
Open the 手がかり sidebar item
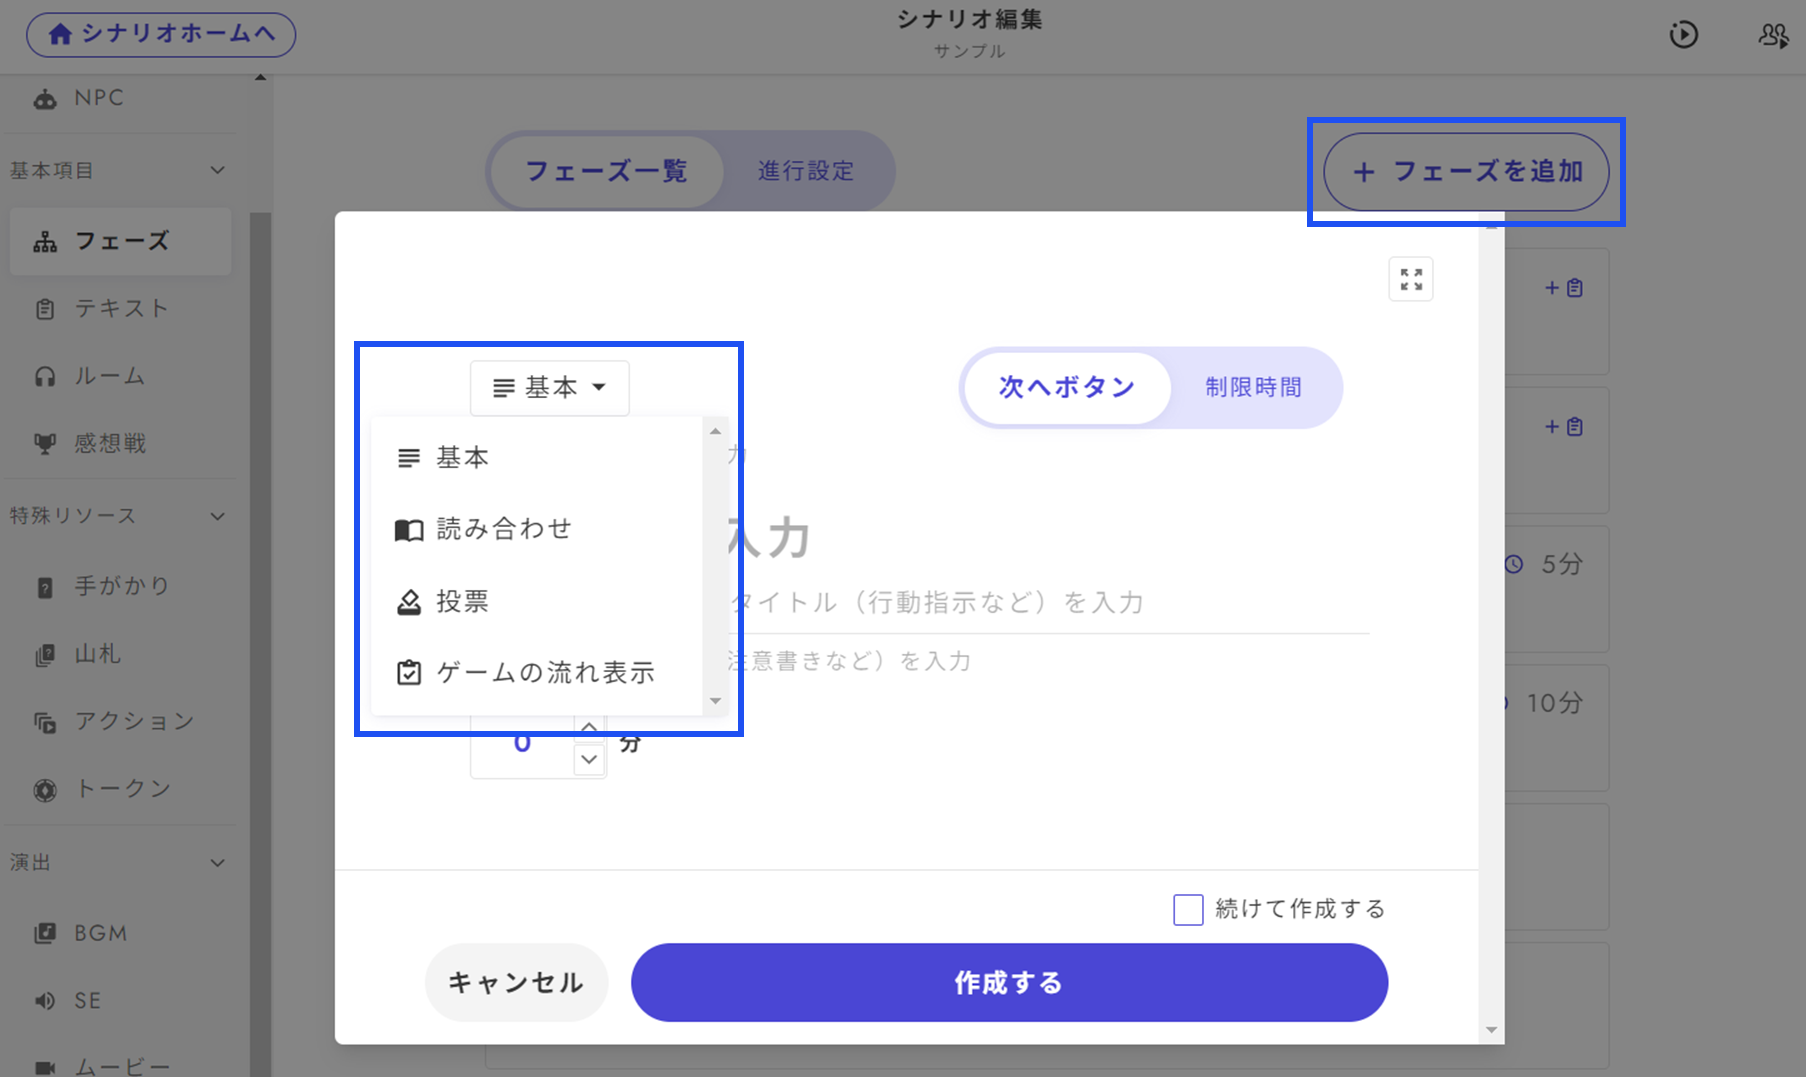tap(120, 586)
